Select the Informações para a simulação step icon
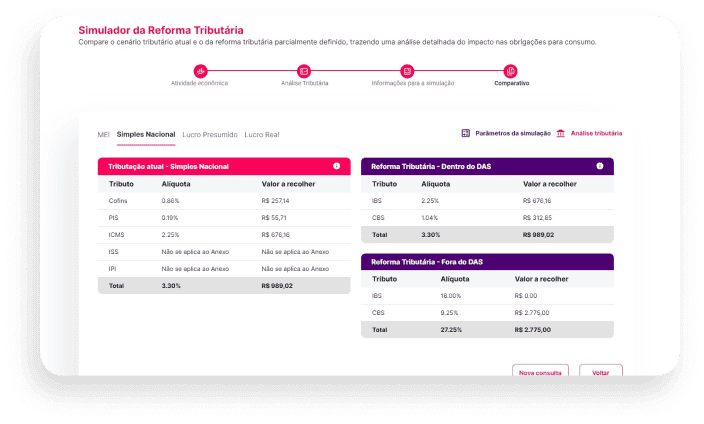 coord(407,71)
